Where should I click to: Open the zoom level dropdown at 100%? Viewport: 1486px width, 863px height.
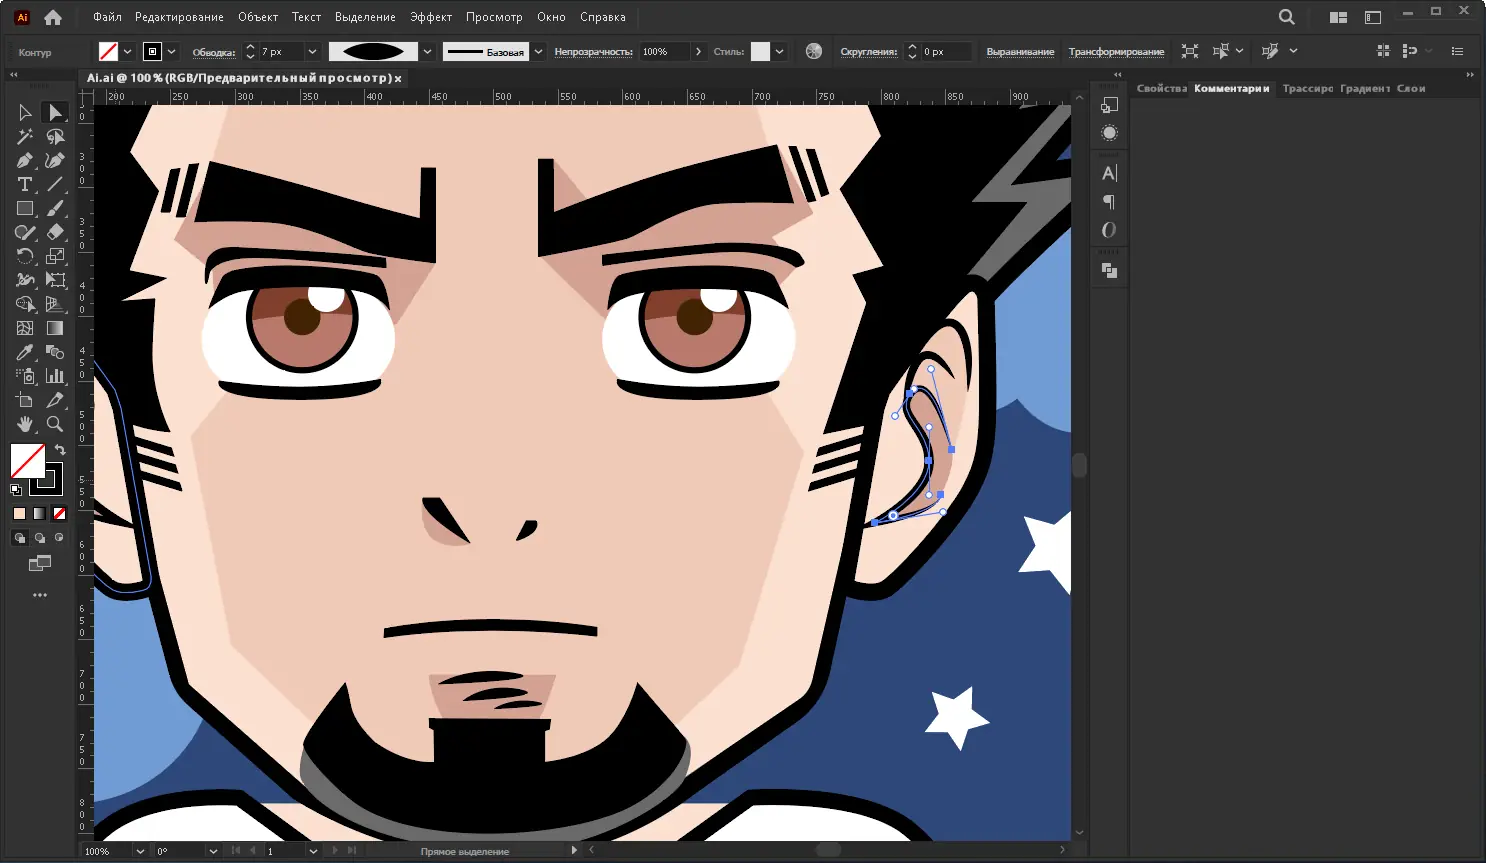pos(140,851)
